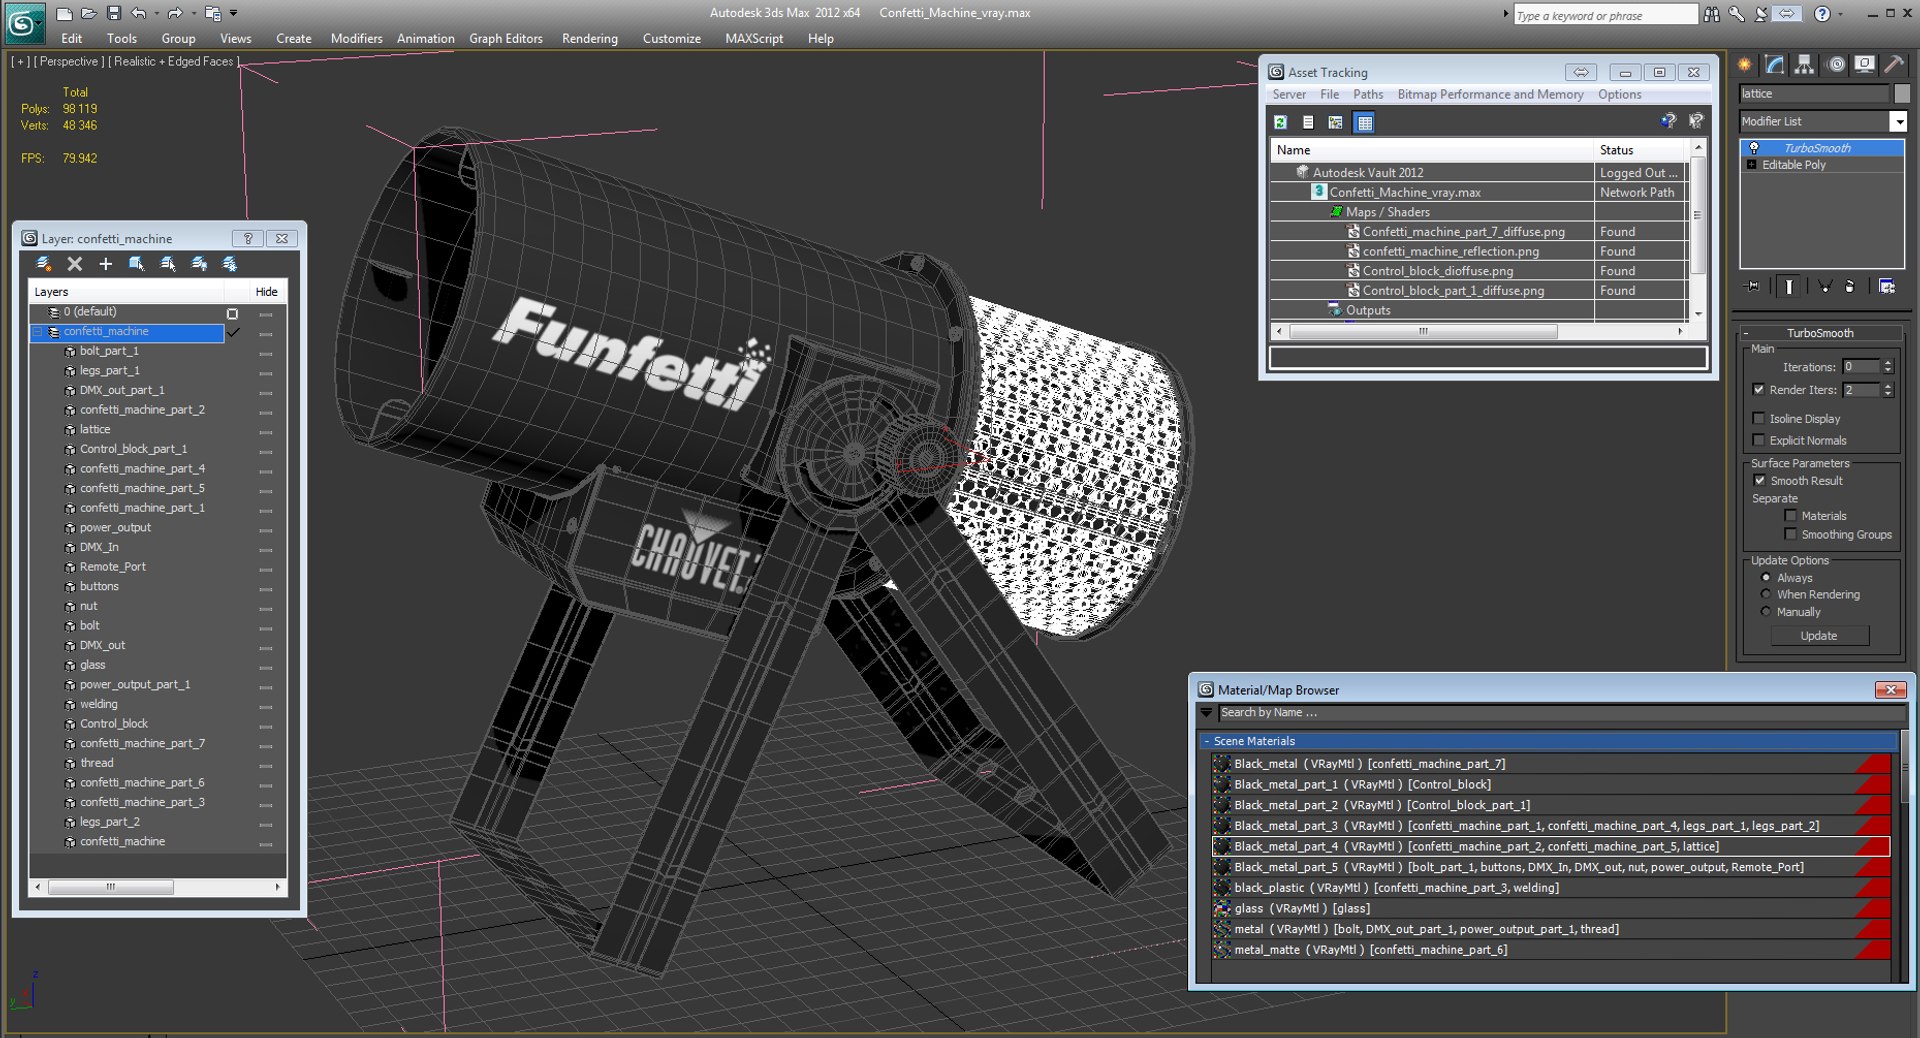Image resolution: width=1920 pixels, height=1038 pixels.
Task: Open the quick access toolbar customize dropdown
Action: pyautogui.click(x=234, y=13)
